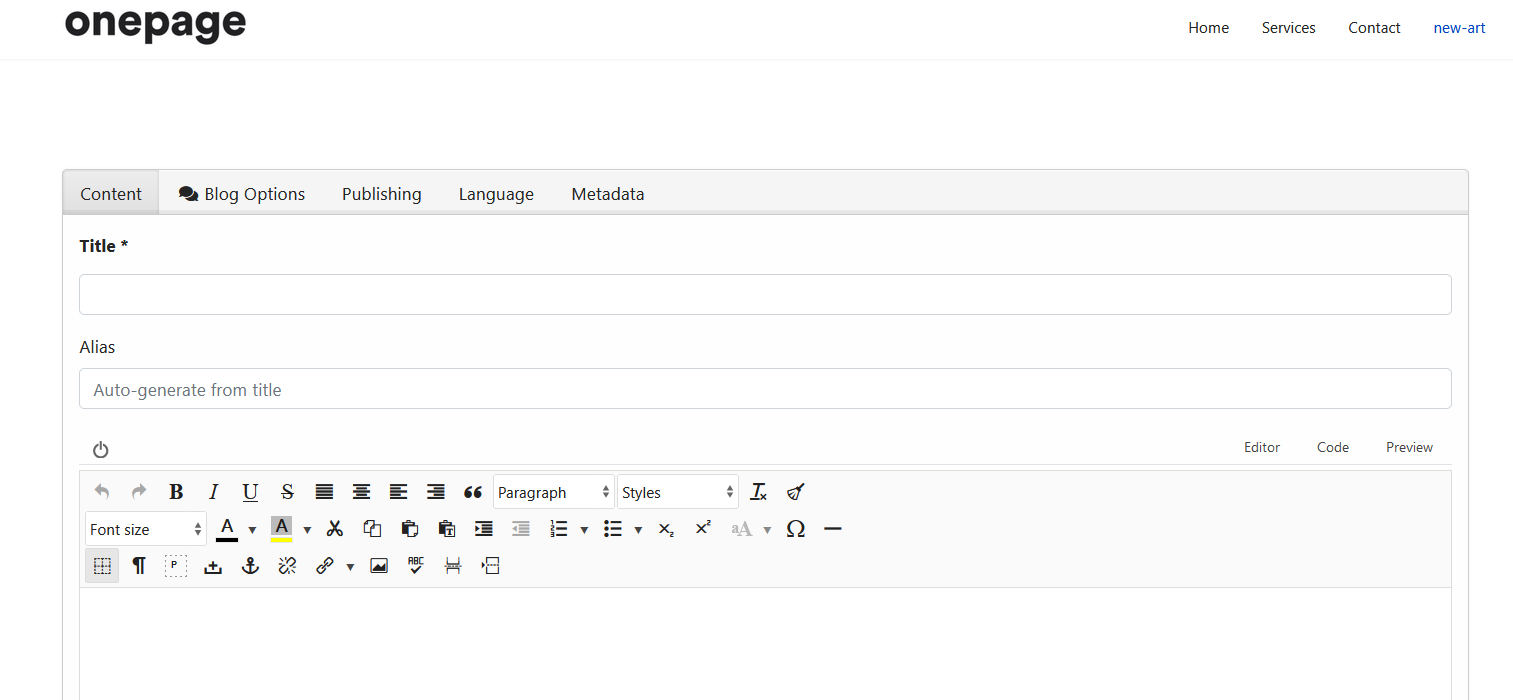Viewport: 1513px width, 700px height.
Task: Toggle bold formatting in the editor toolbar
Action: (176, 492)
